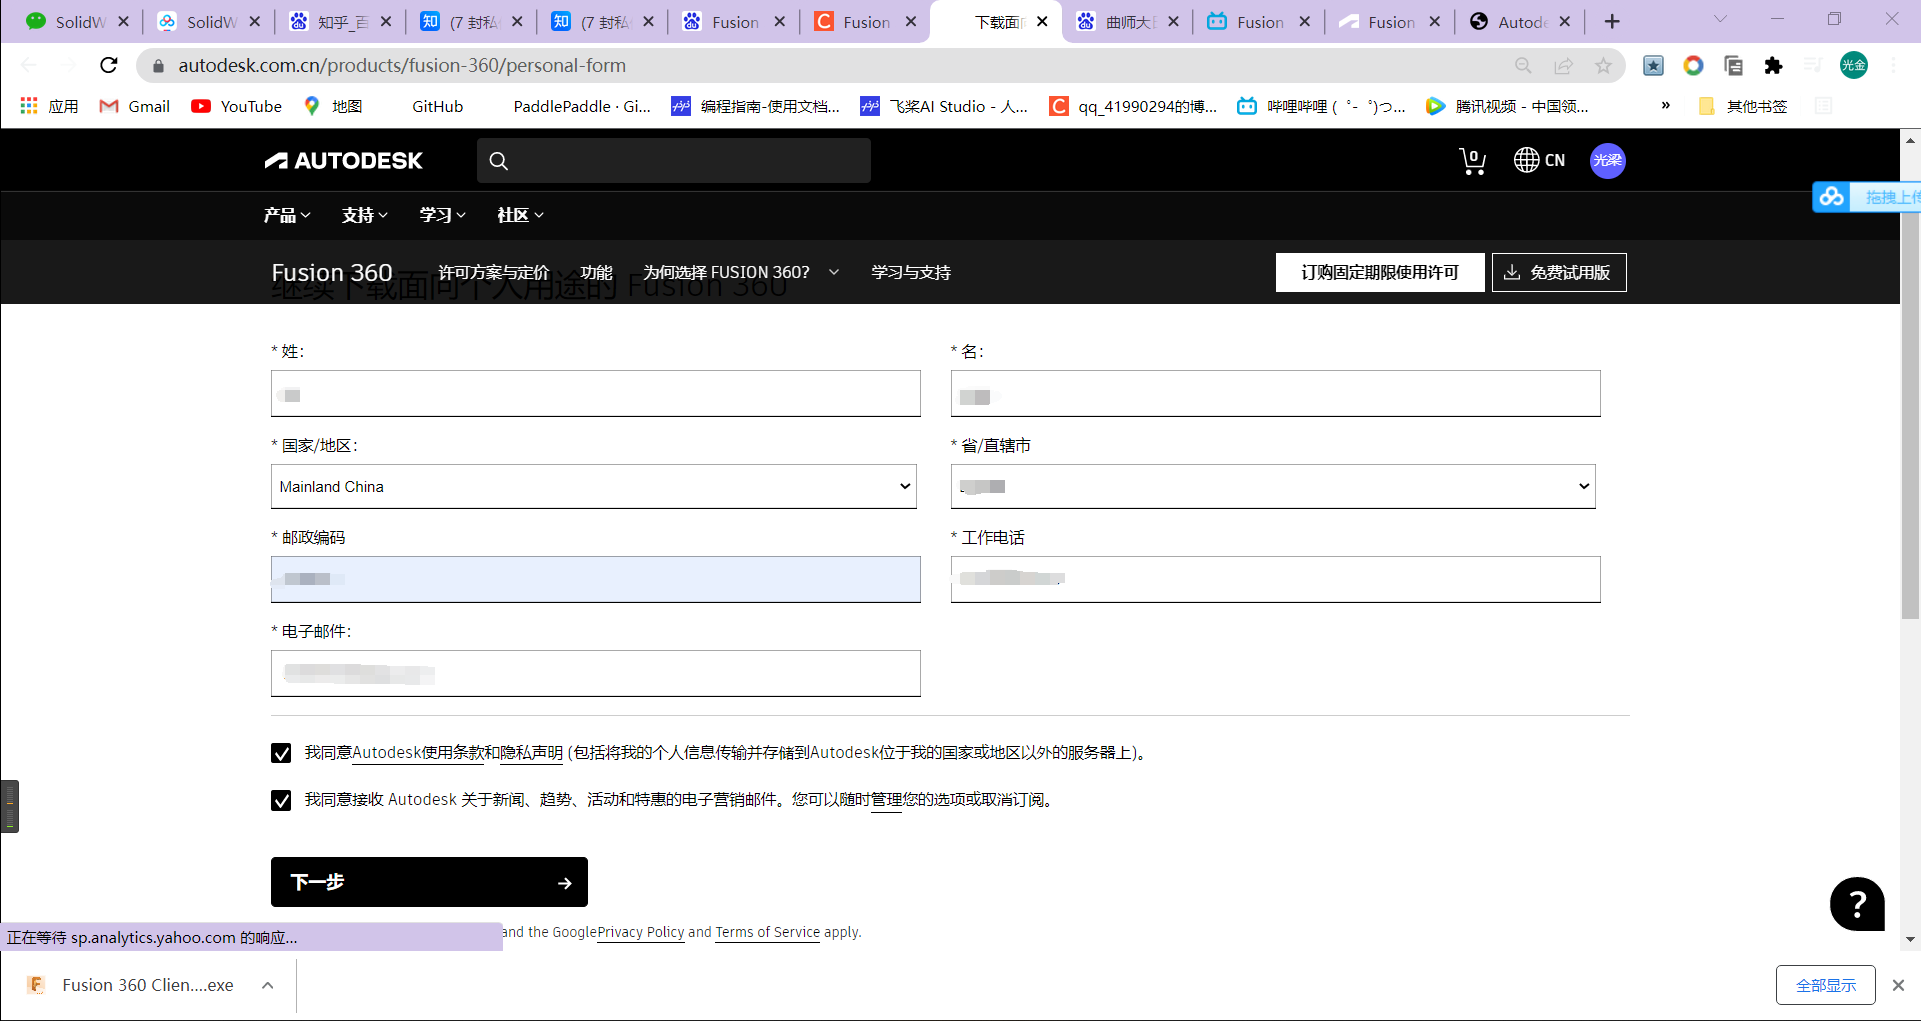Show more bookmarks with the chevron
This screenshot has height=1021, width=1921.
[x=1665, y=106]
